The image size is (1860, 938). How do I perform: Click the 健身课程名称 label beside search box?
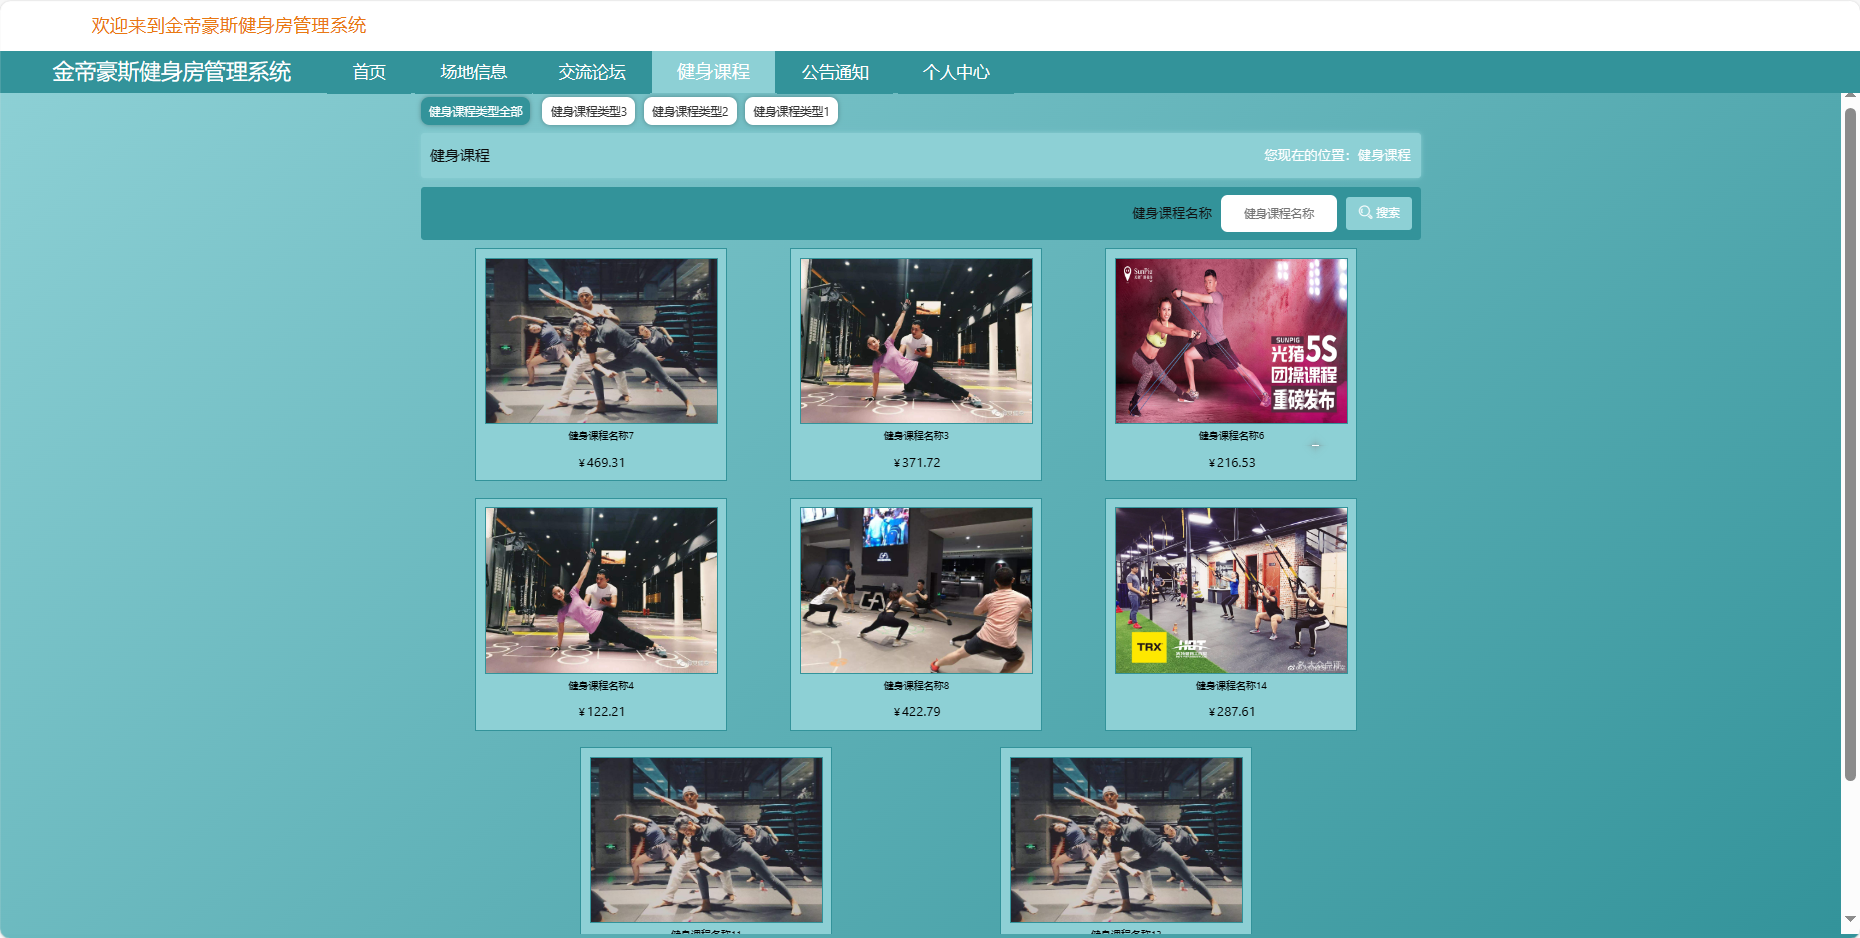coord(1172,213)
